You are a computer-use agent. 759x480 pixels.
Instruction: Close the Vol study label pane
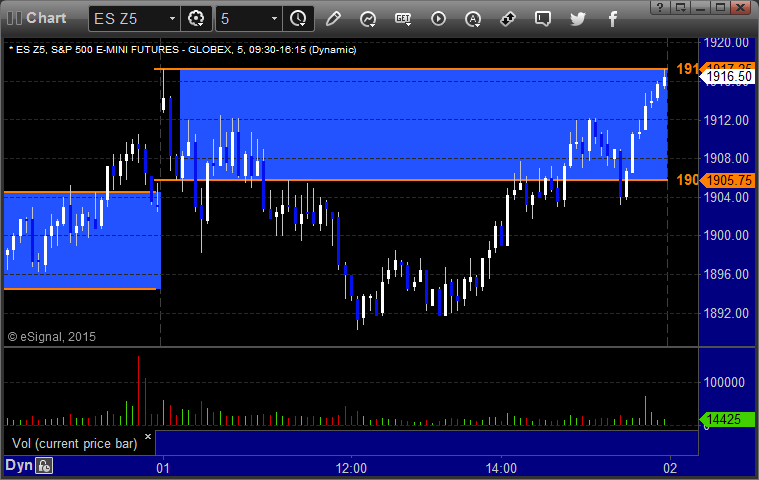(148, 436)
